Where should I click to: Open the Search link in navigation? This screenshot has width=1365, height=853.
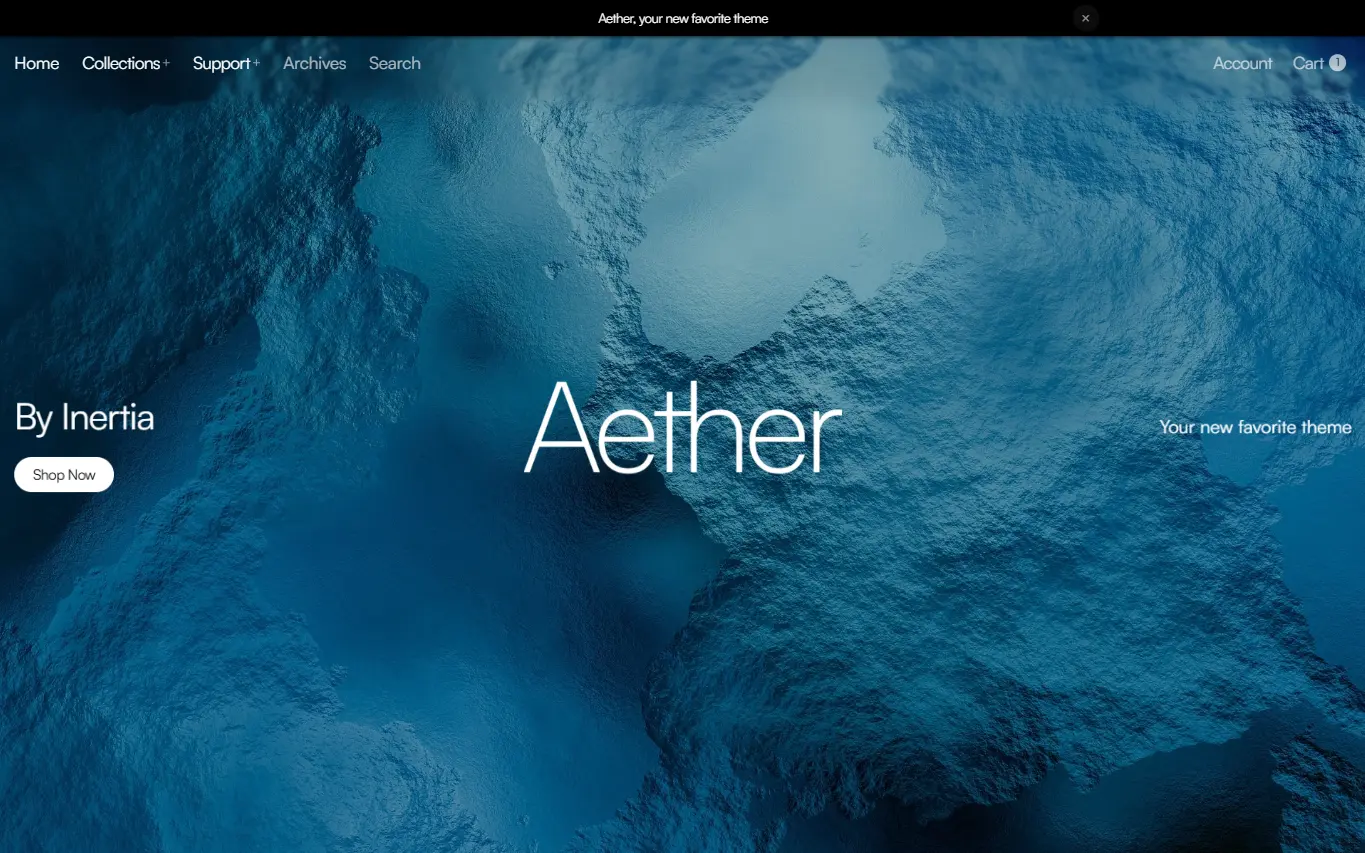pyautogui.click(x=394, y=63)
